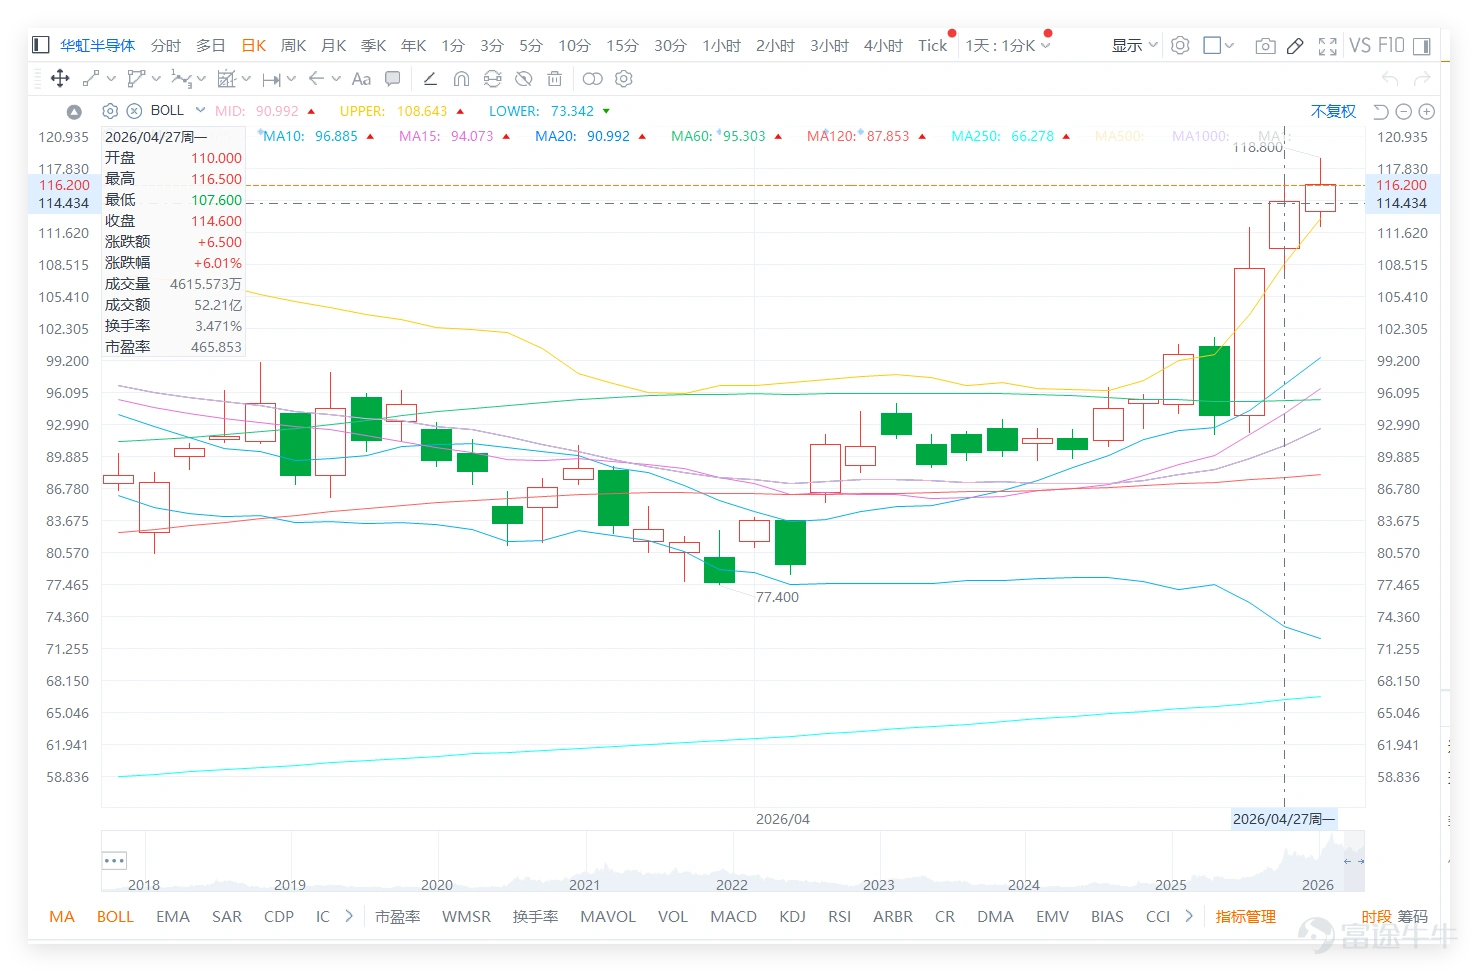Expand the 显示 display dropdown
This screenshot has height=972, width=1478.
1135,45
